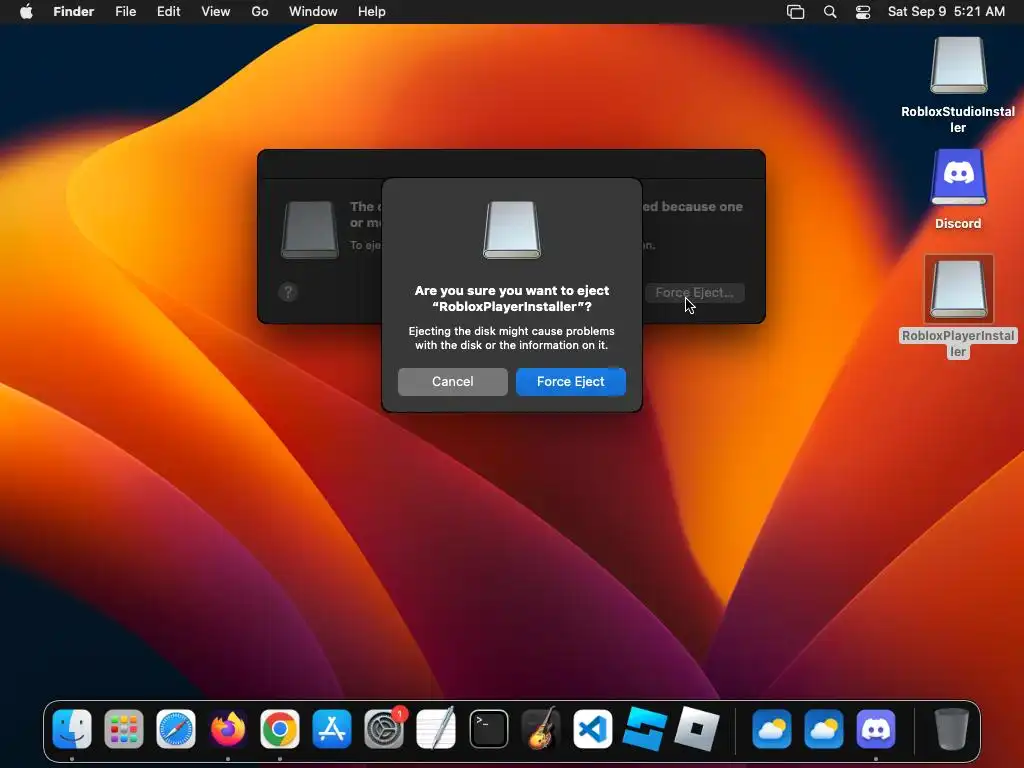Open the View menu

(x=216, y=12)
